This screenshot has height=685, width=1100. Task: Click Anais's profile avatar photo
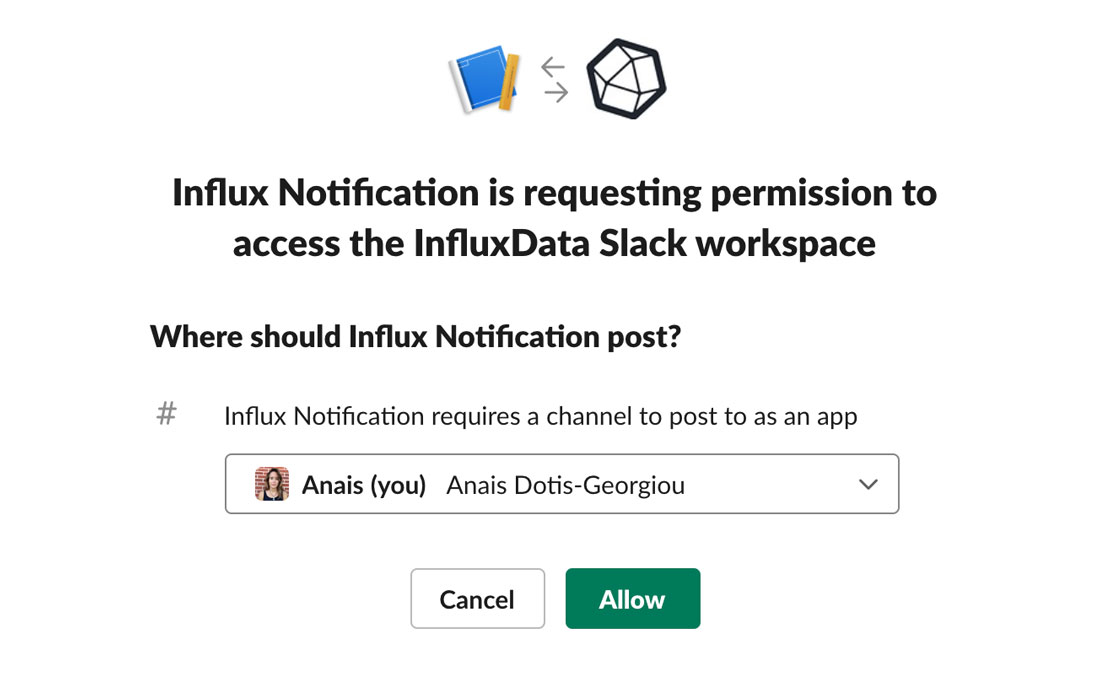pyautogui.click(x=272, y=485)
